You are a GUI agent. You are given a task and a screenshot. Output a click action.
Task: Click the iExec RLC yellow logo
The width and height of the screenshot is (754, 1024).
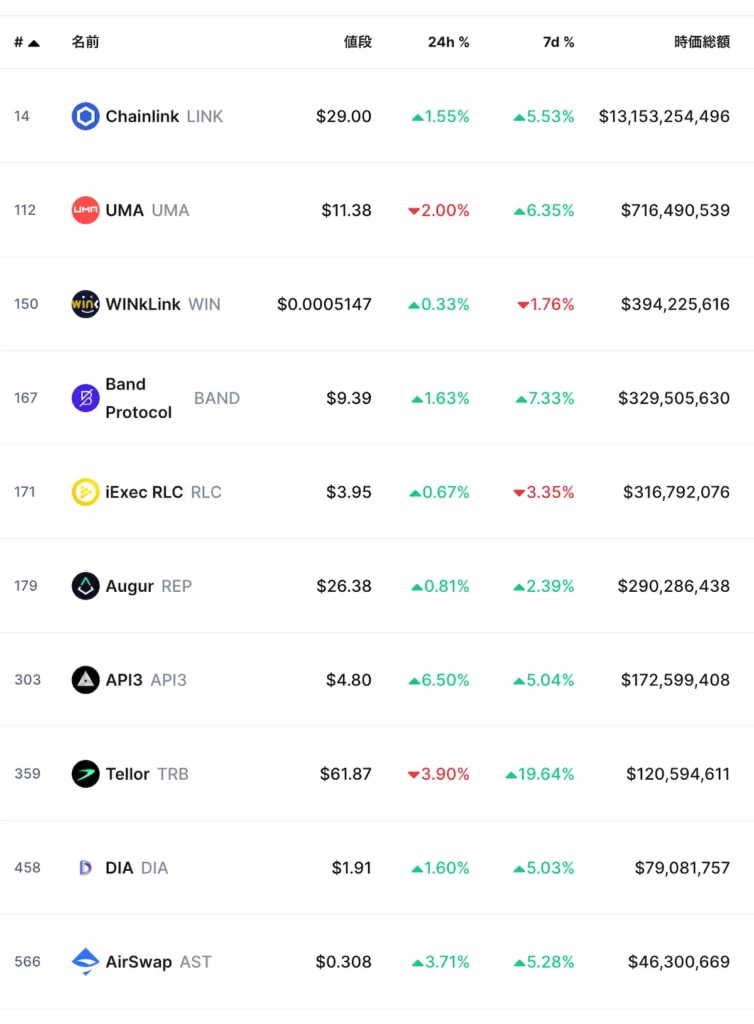(x=86, y=492)
